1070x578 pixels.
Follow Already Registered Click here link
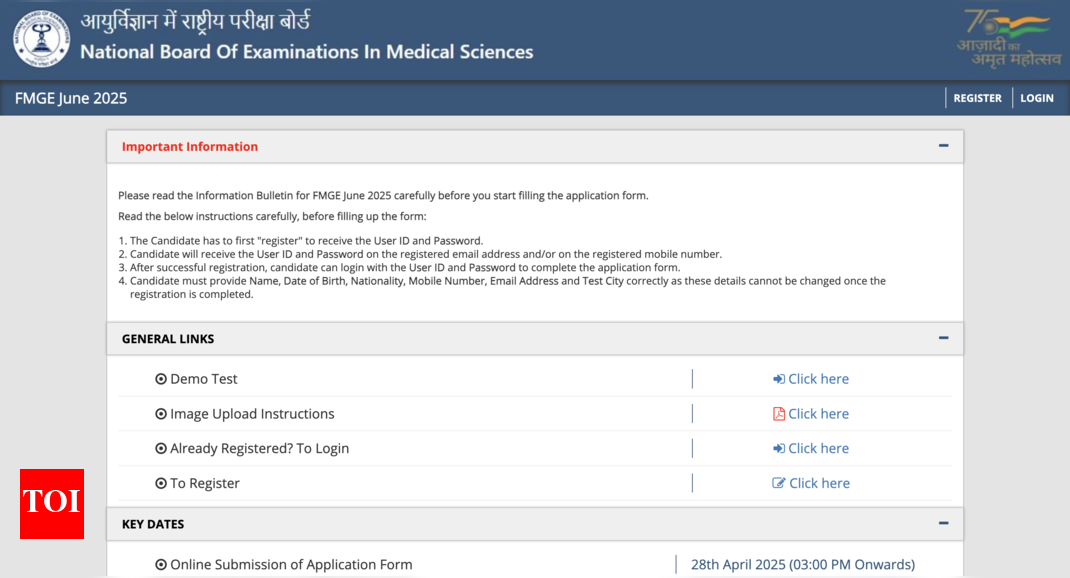point(818,448)
